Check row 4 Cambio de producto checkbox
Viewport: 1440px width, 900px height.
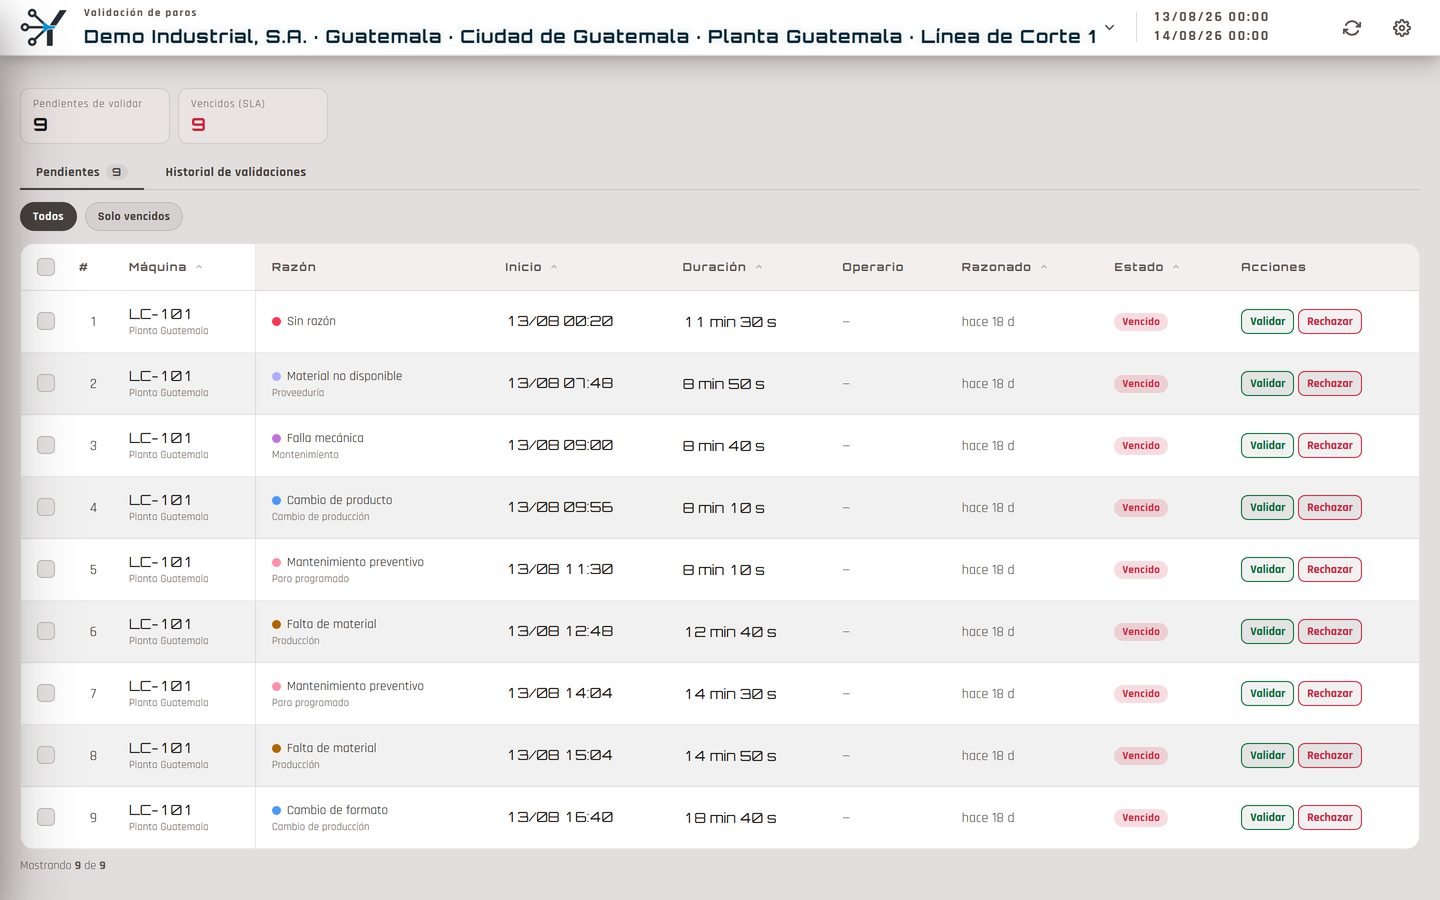[46, 507]
